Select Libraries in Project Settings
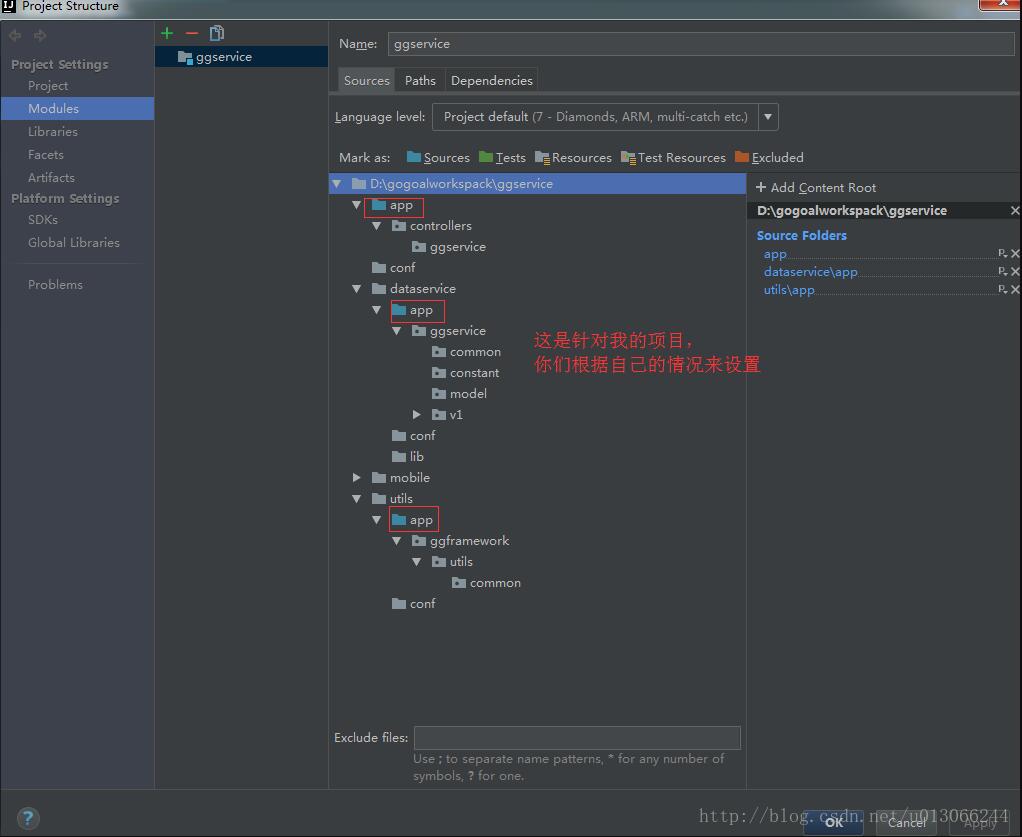The height and width of the screenshot is (837, 1022). click(53, 131)
